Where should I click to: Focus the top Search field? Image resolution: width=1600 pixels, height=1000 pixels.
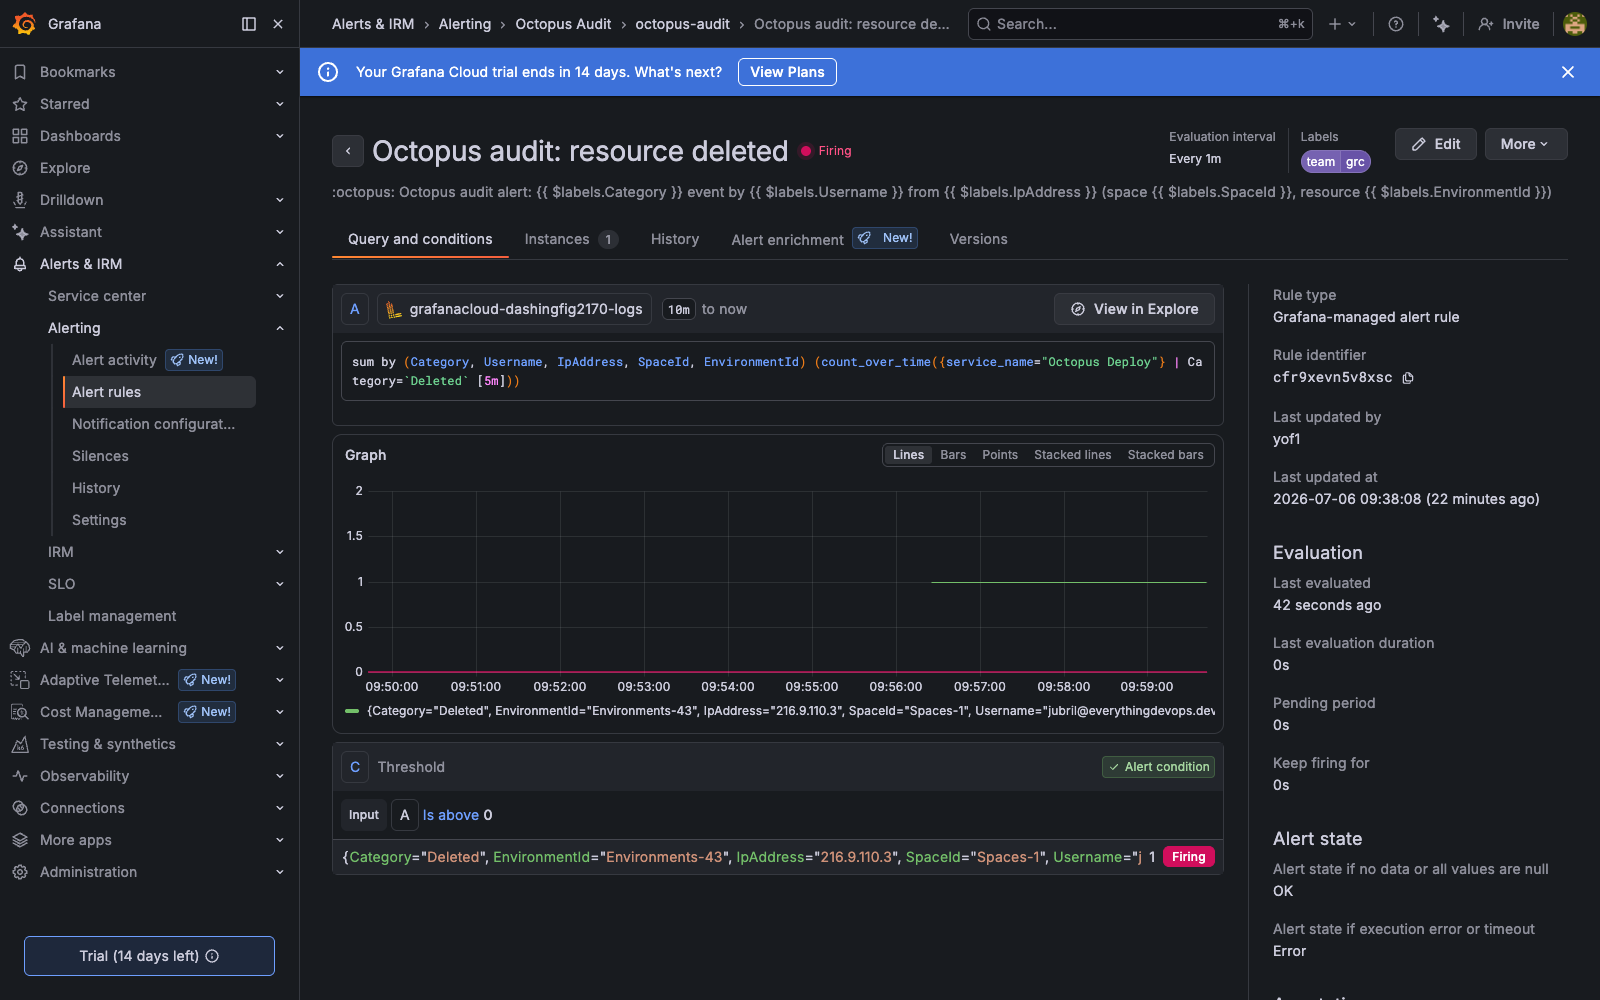point(1140,24)
